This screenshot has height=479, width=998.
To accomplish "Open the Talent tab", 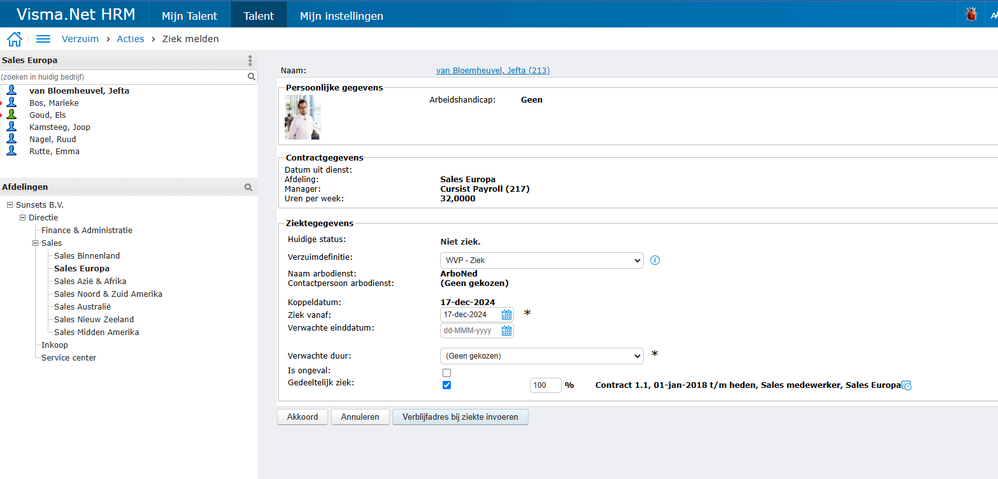I will point(258,16).
